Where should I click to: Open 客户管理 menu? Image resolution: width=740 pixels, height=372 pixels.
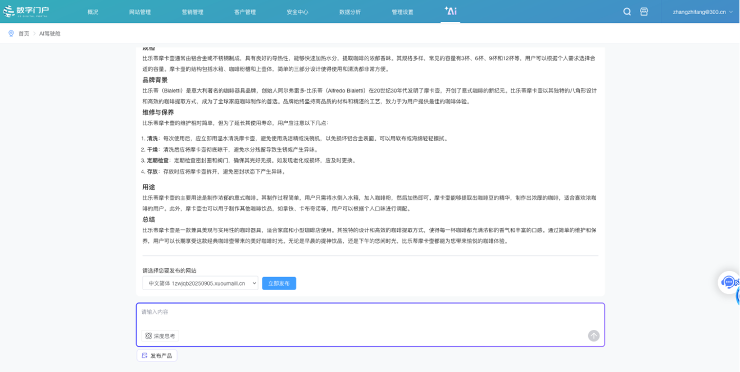pos(245,12)
